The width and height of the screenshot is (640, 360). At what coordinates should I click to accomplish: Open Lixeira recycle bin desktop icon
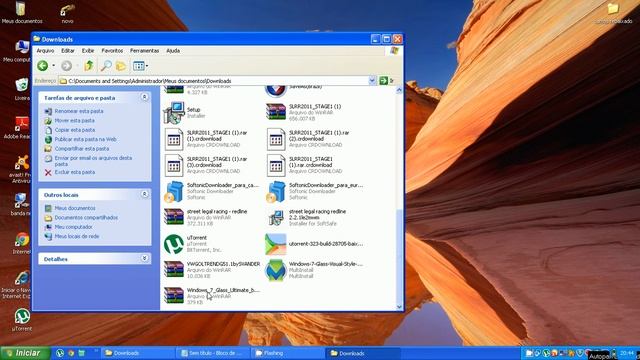tap(22, 89)
